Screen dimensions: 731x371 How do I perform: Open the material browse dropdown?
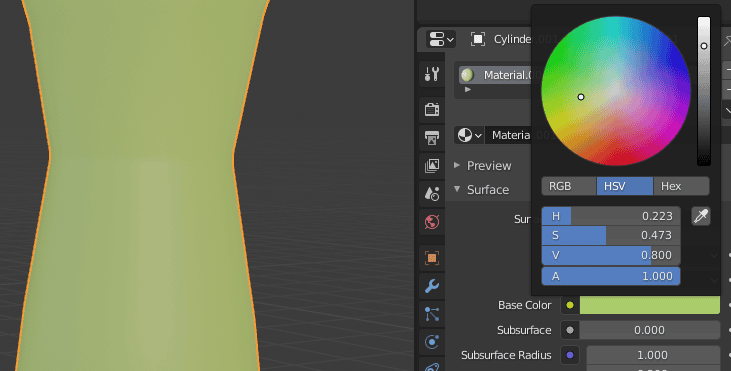click(x=469, y=135)
